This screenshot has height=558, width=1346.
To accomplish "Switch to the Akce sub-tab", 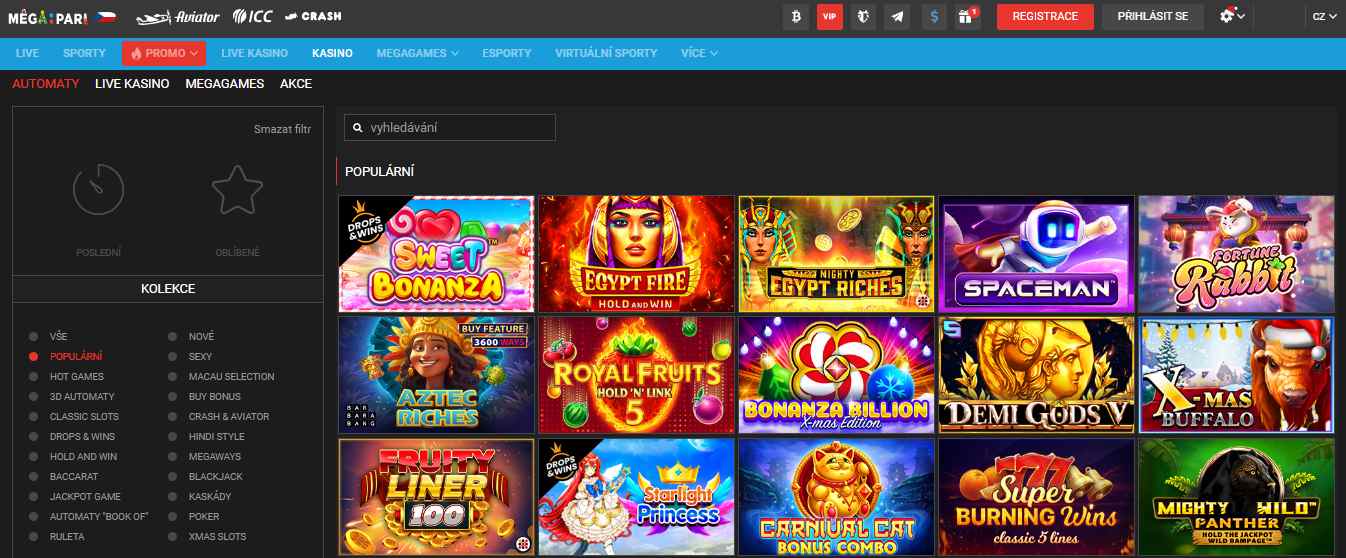I will (296, 83).
